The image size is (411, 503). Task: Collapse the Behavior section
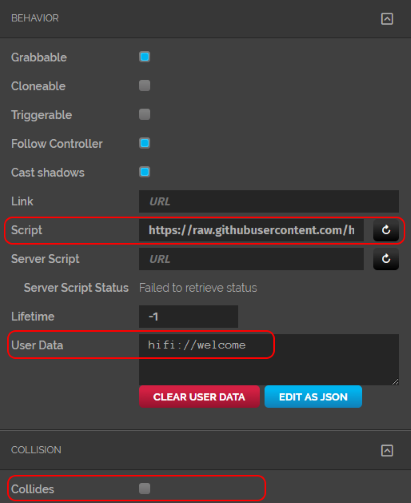click(387, 19)
